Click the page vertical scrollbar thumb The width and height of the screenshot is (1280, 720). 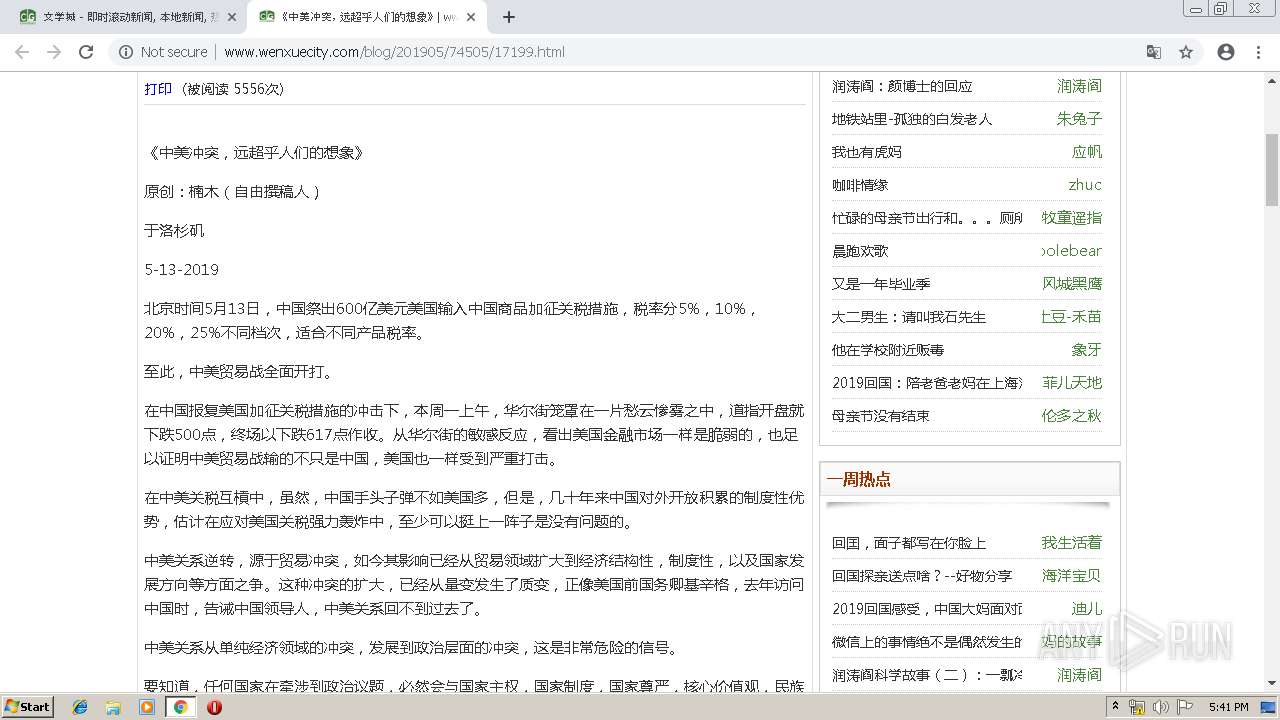point(1272,170)
